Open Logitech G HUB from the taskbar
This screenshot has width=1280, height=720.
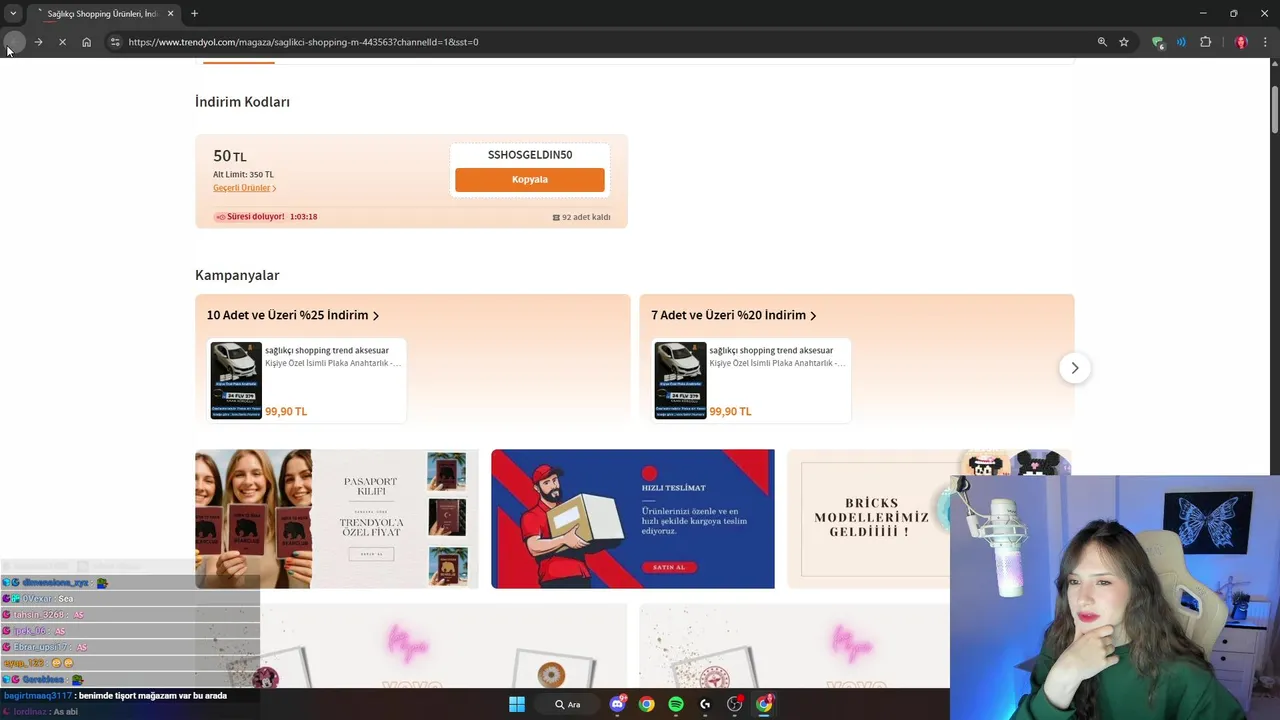705,704
